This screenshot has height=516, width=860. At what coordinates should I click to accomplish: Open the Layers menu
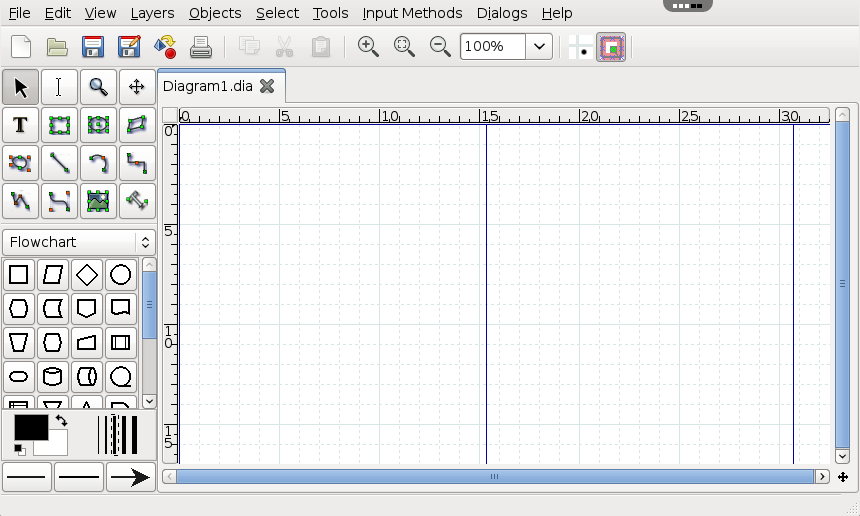point(152,13)
